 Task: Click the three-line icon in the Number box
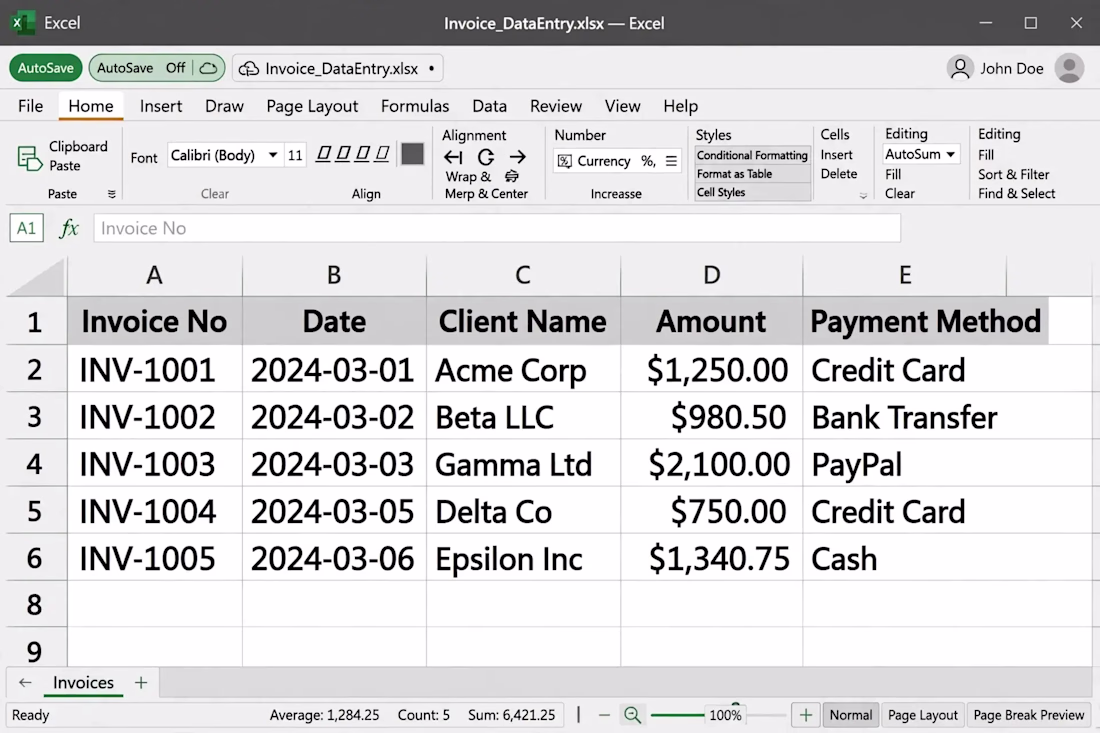click(671, 161)
